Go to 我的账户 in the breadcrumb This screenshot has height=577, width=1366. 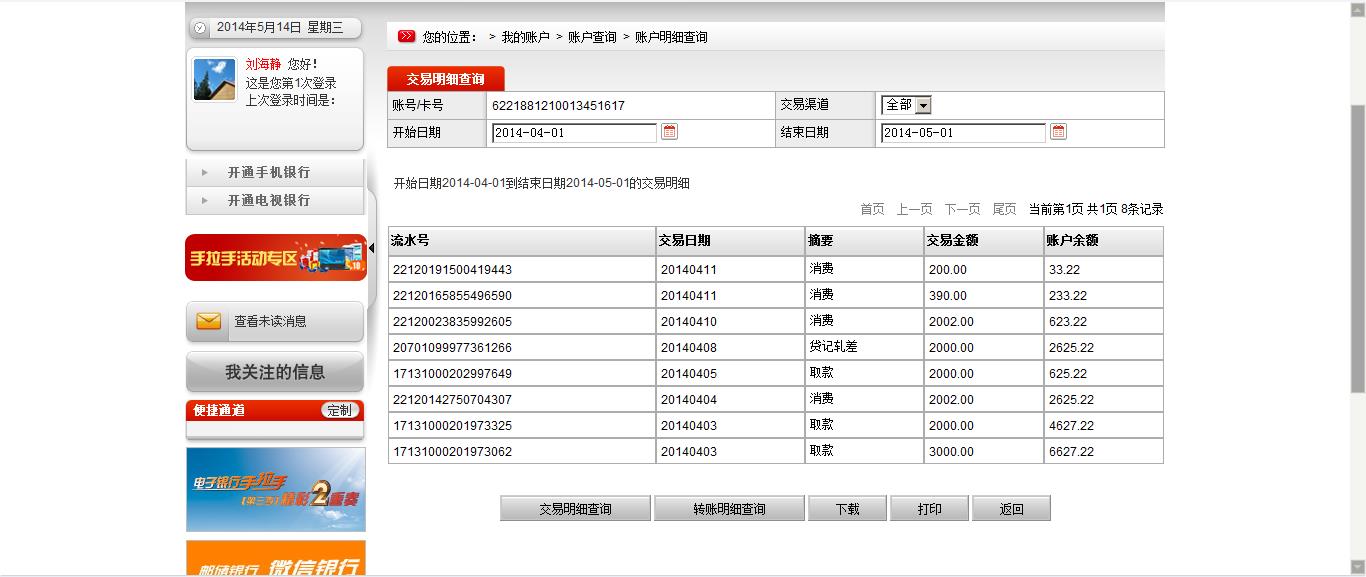click(525, 37)
